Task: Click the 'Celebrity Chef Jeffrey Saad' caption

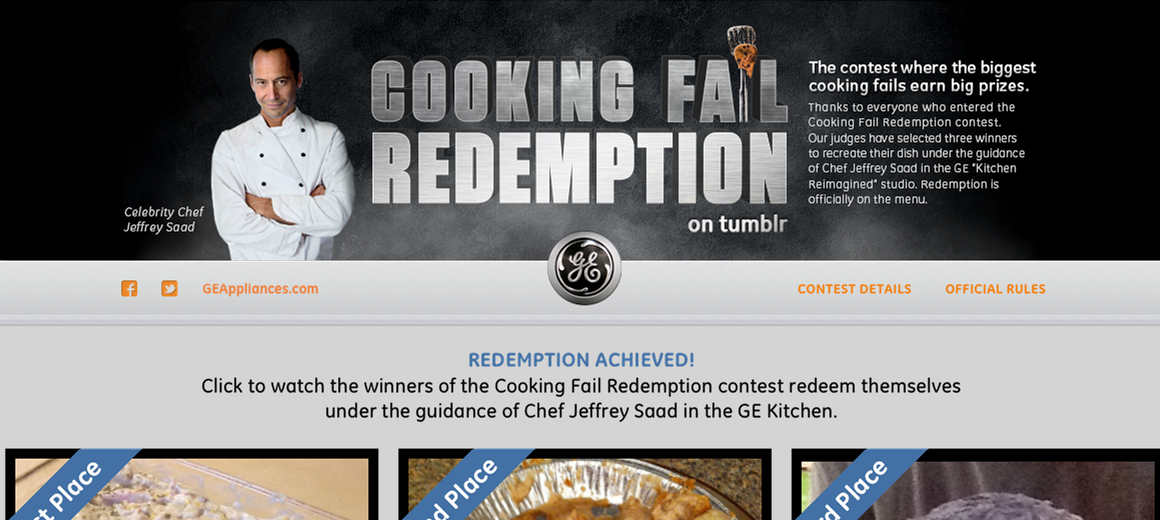Action: pyautogui.click(x=163, y=220)
